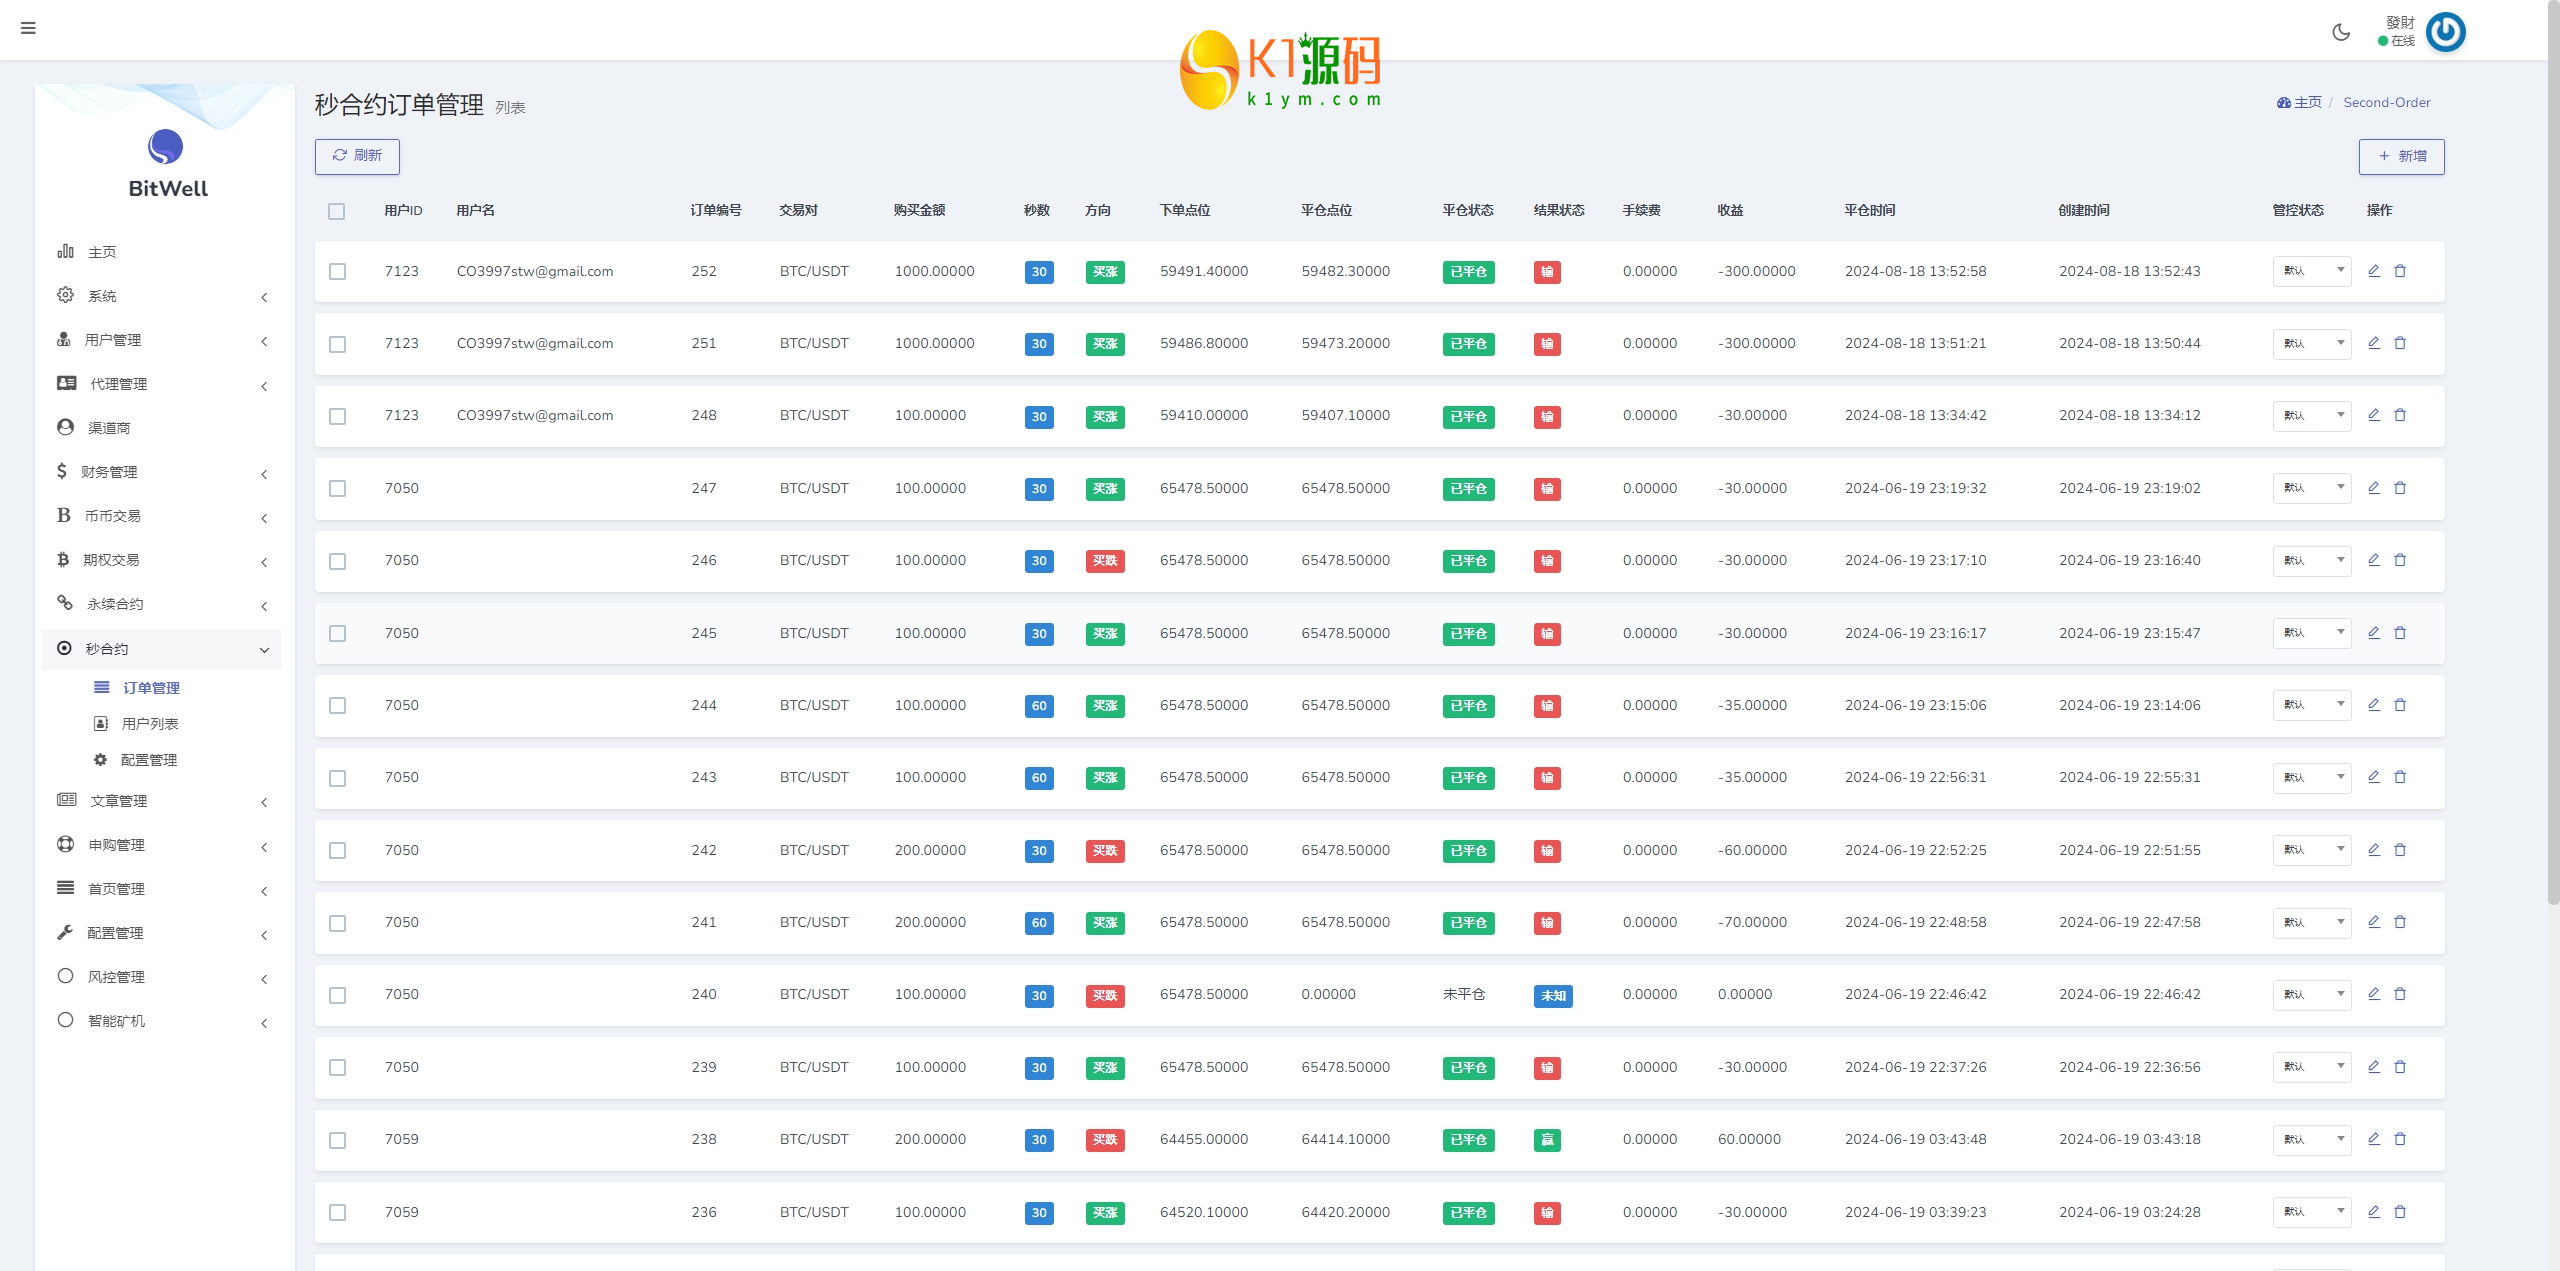This screenshot has height=1271, width=2560.
Task: Click the blue power profile icon
Action: pyautogui.click(x=2445, y=32)
